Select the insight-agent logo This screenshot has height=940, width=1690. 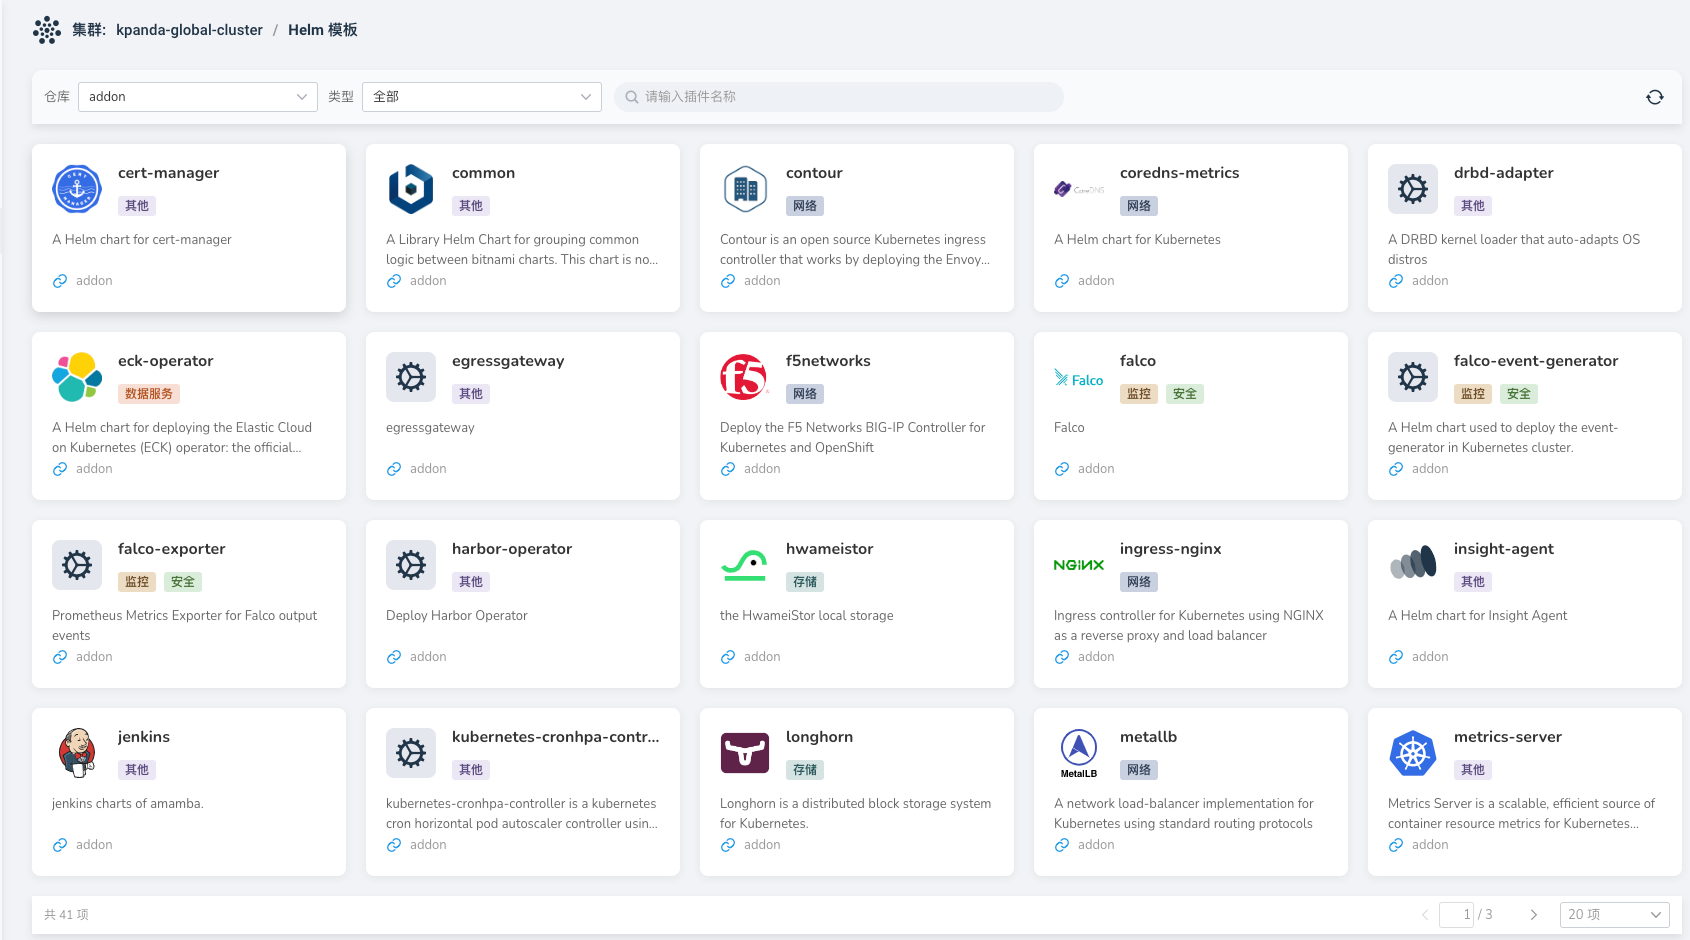1413,564
